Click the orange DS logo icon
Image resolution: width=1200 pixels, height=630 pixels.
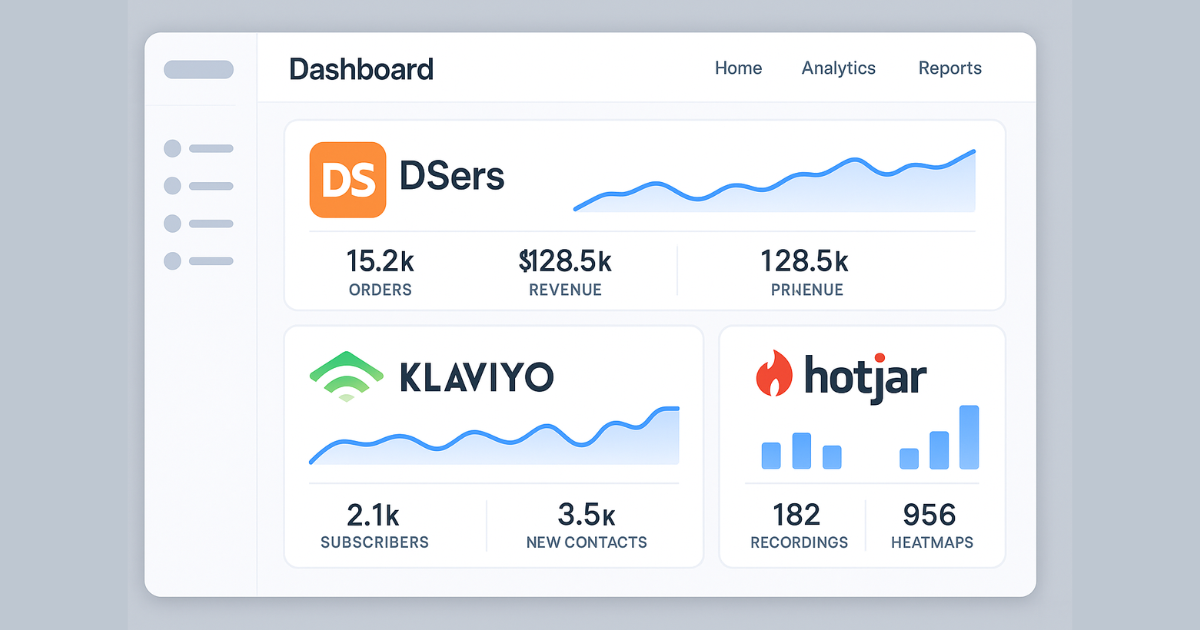coord(348,180)
